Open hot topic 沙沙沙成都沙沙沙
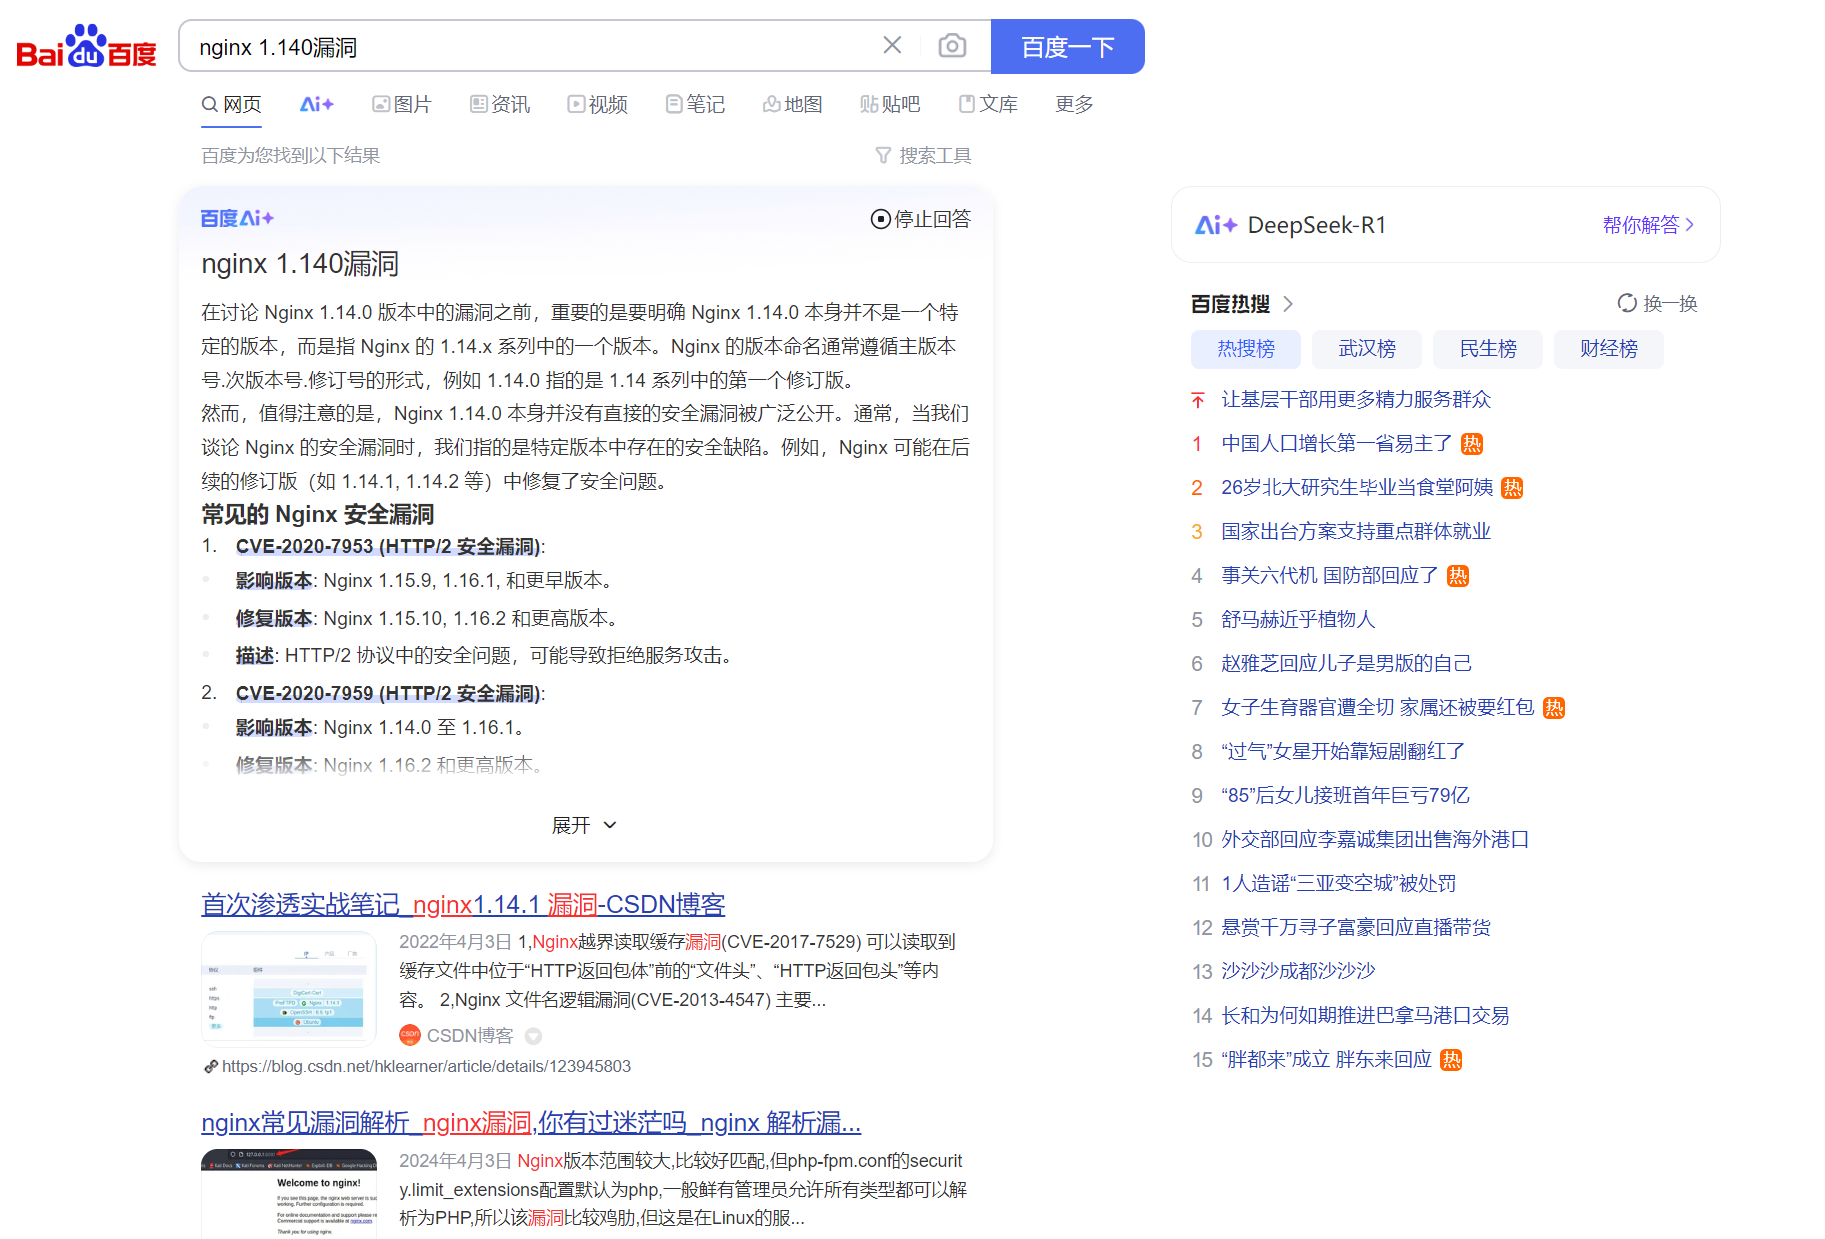The height and width of the screenshot is (1239, 1825). pos(1298,971)
